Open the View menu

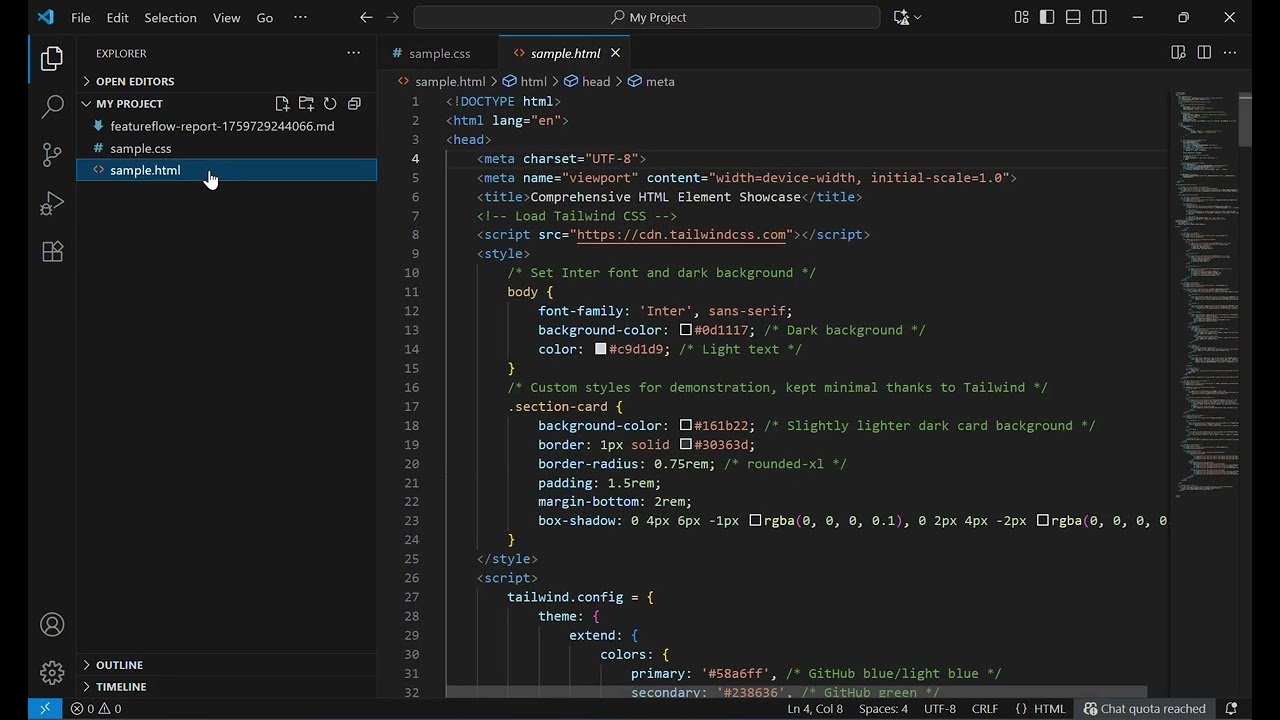coord(227,17)
